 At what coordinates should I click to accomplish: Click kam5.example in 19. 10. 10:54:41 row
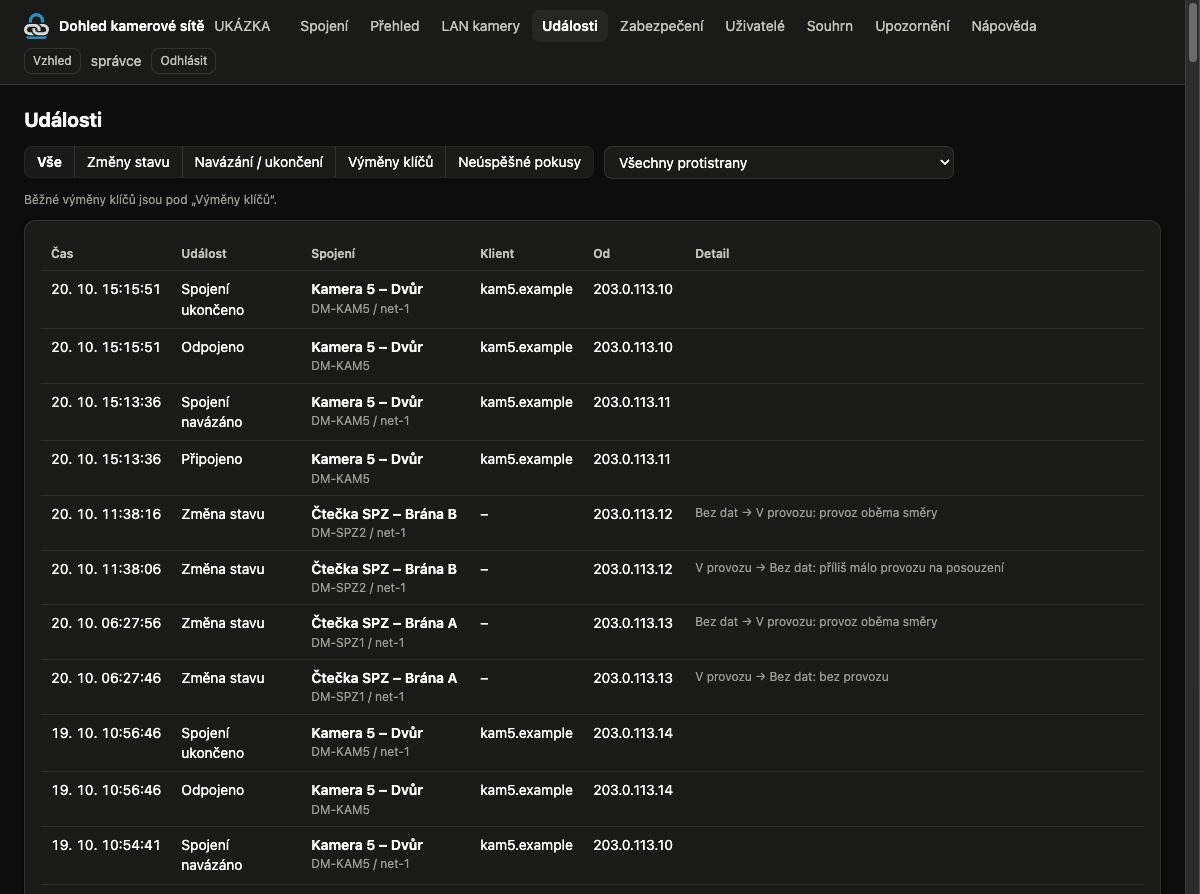point(526,845)
